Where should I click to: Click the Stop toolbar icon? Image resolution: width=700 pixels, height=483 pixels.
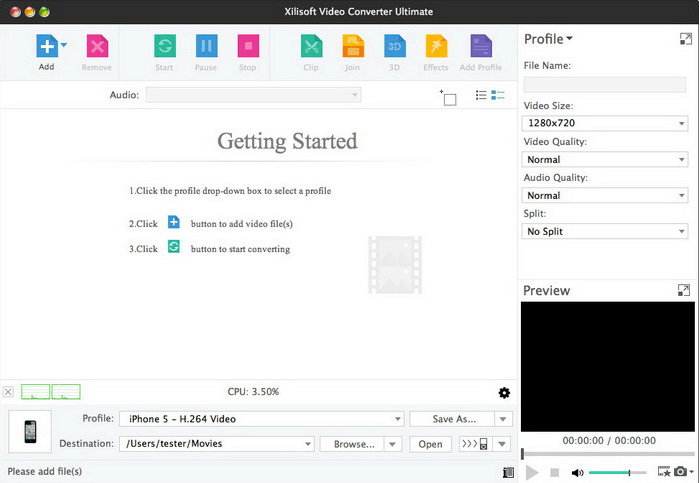click(248, 46)
